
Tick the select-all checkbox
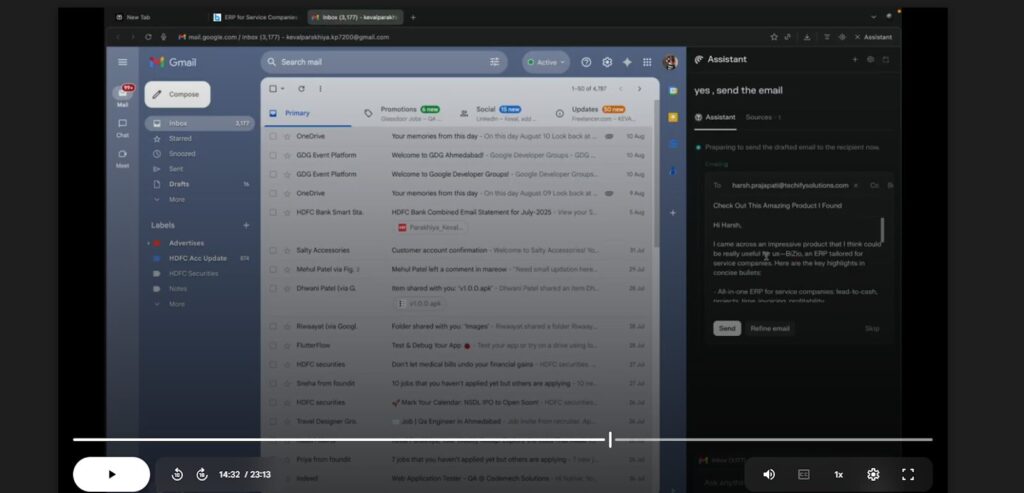(273, 89)
